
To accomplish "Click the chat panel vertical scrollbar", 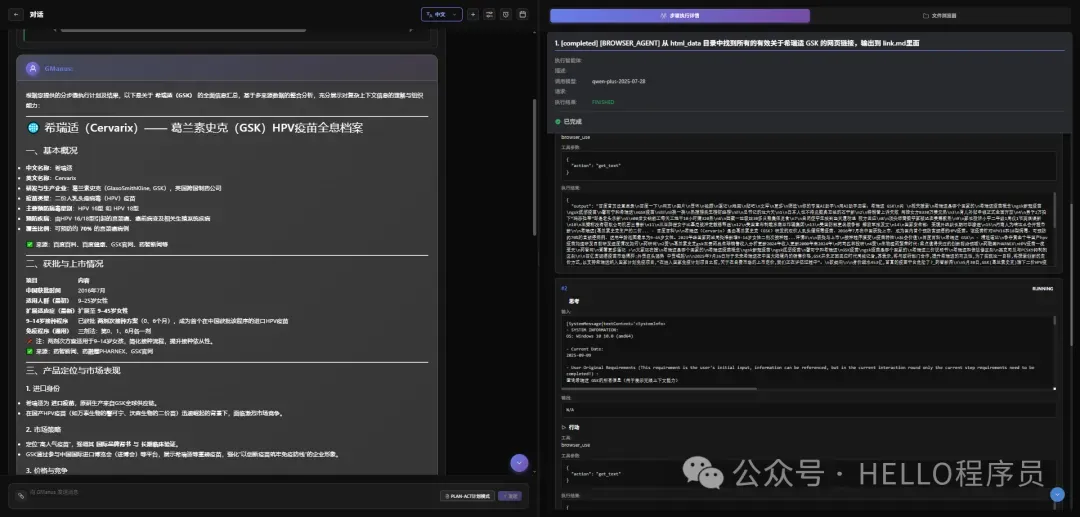I will pyautogui.click(x=534, y=167).
